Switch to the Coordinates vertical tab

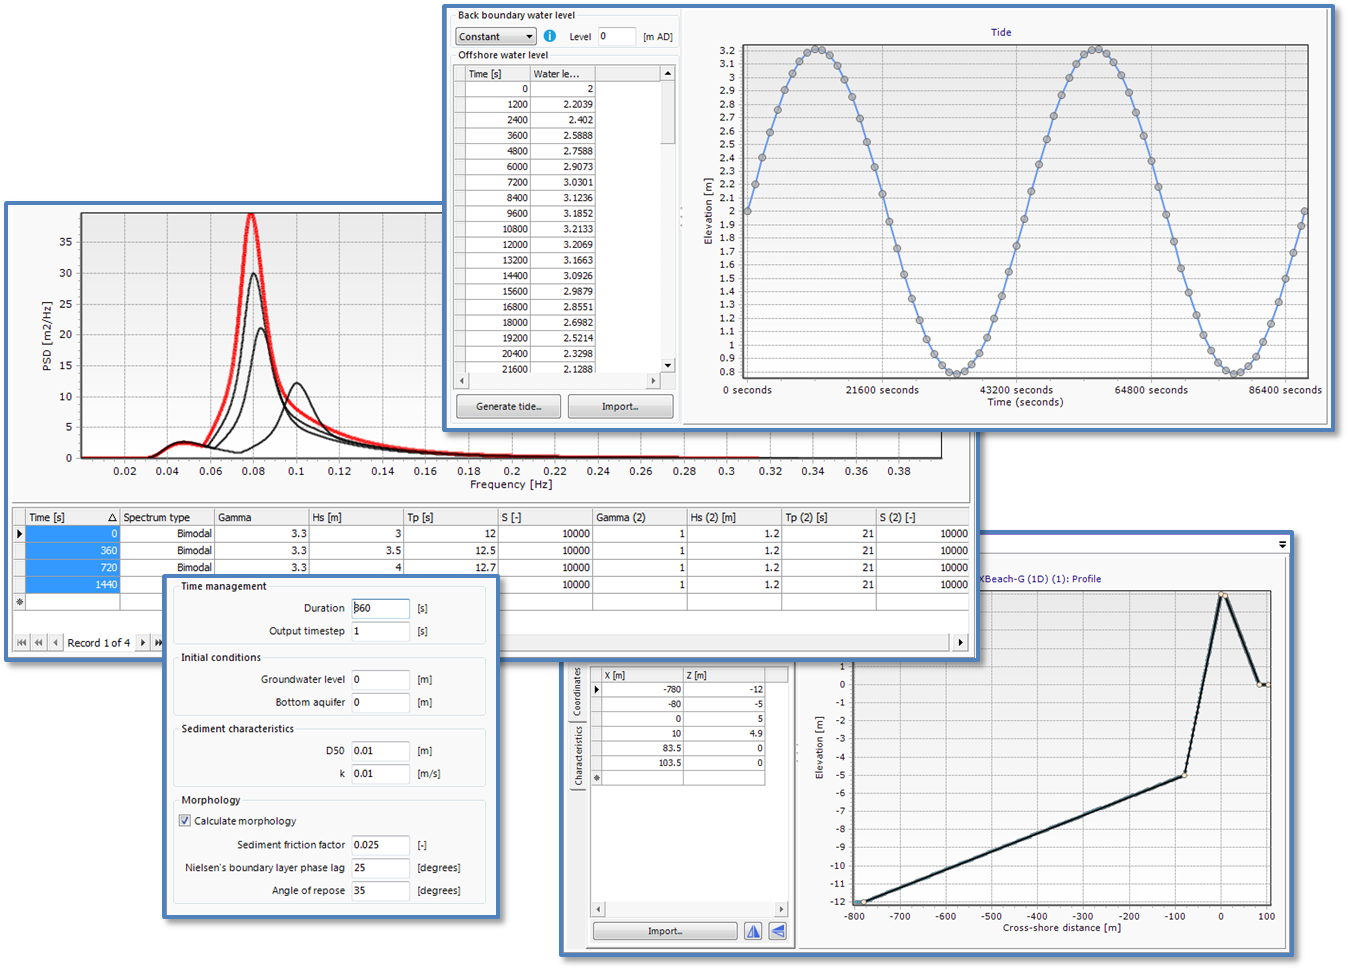(x=577, y=691)
